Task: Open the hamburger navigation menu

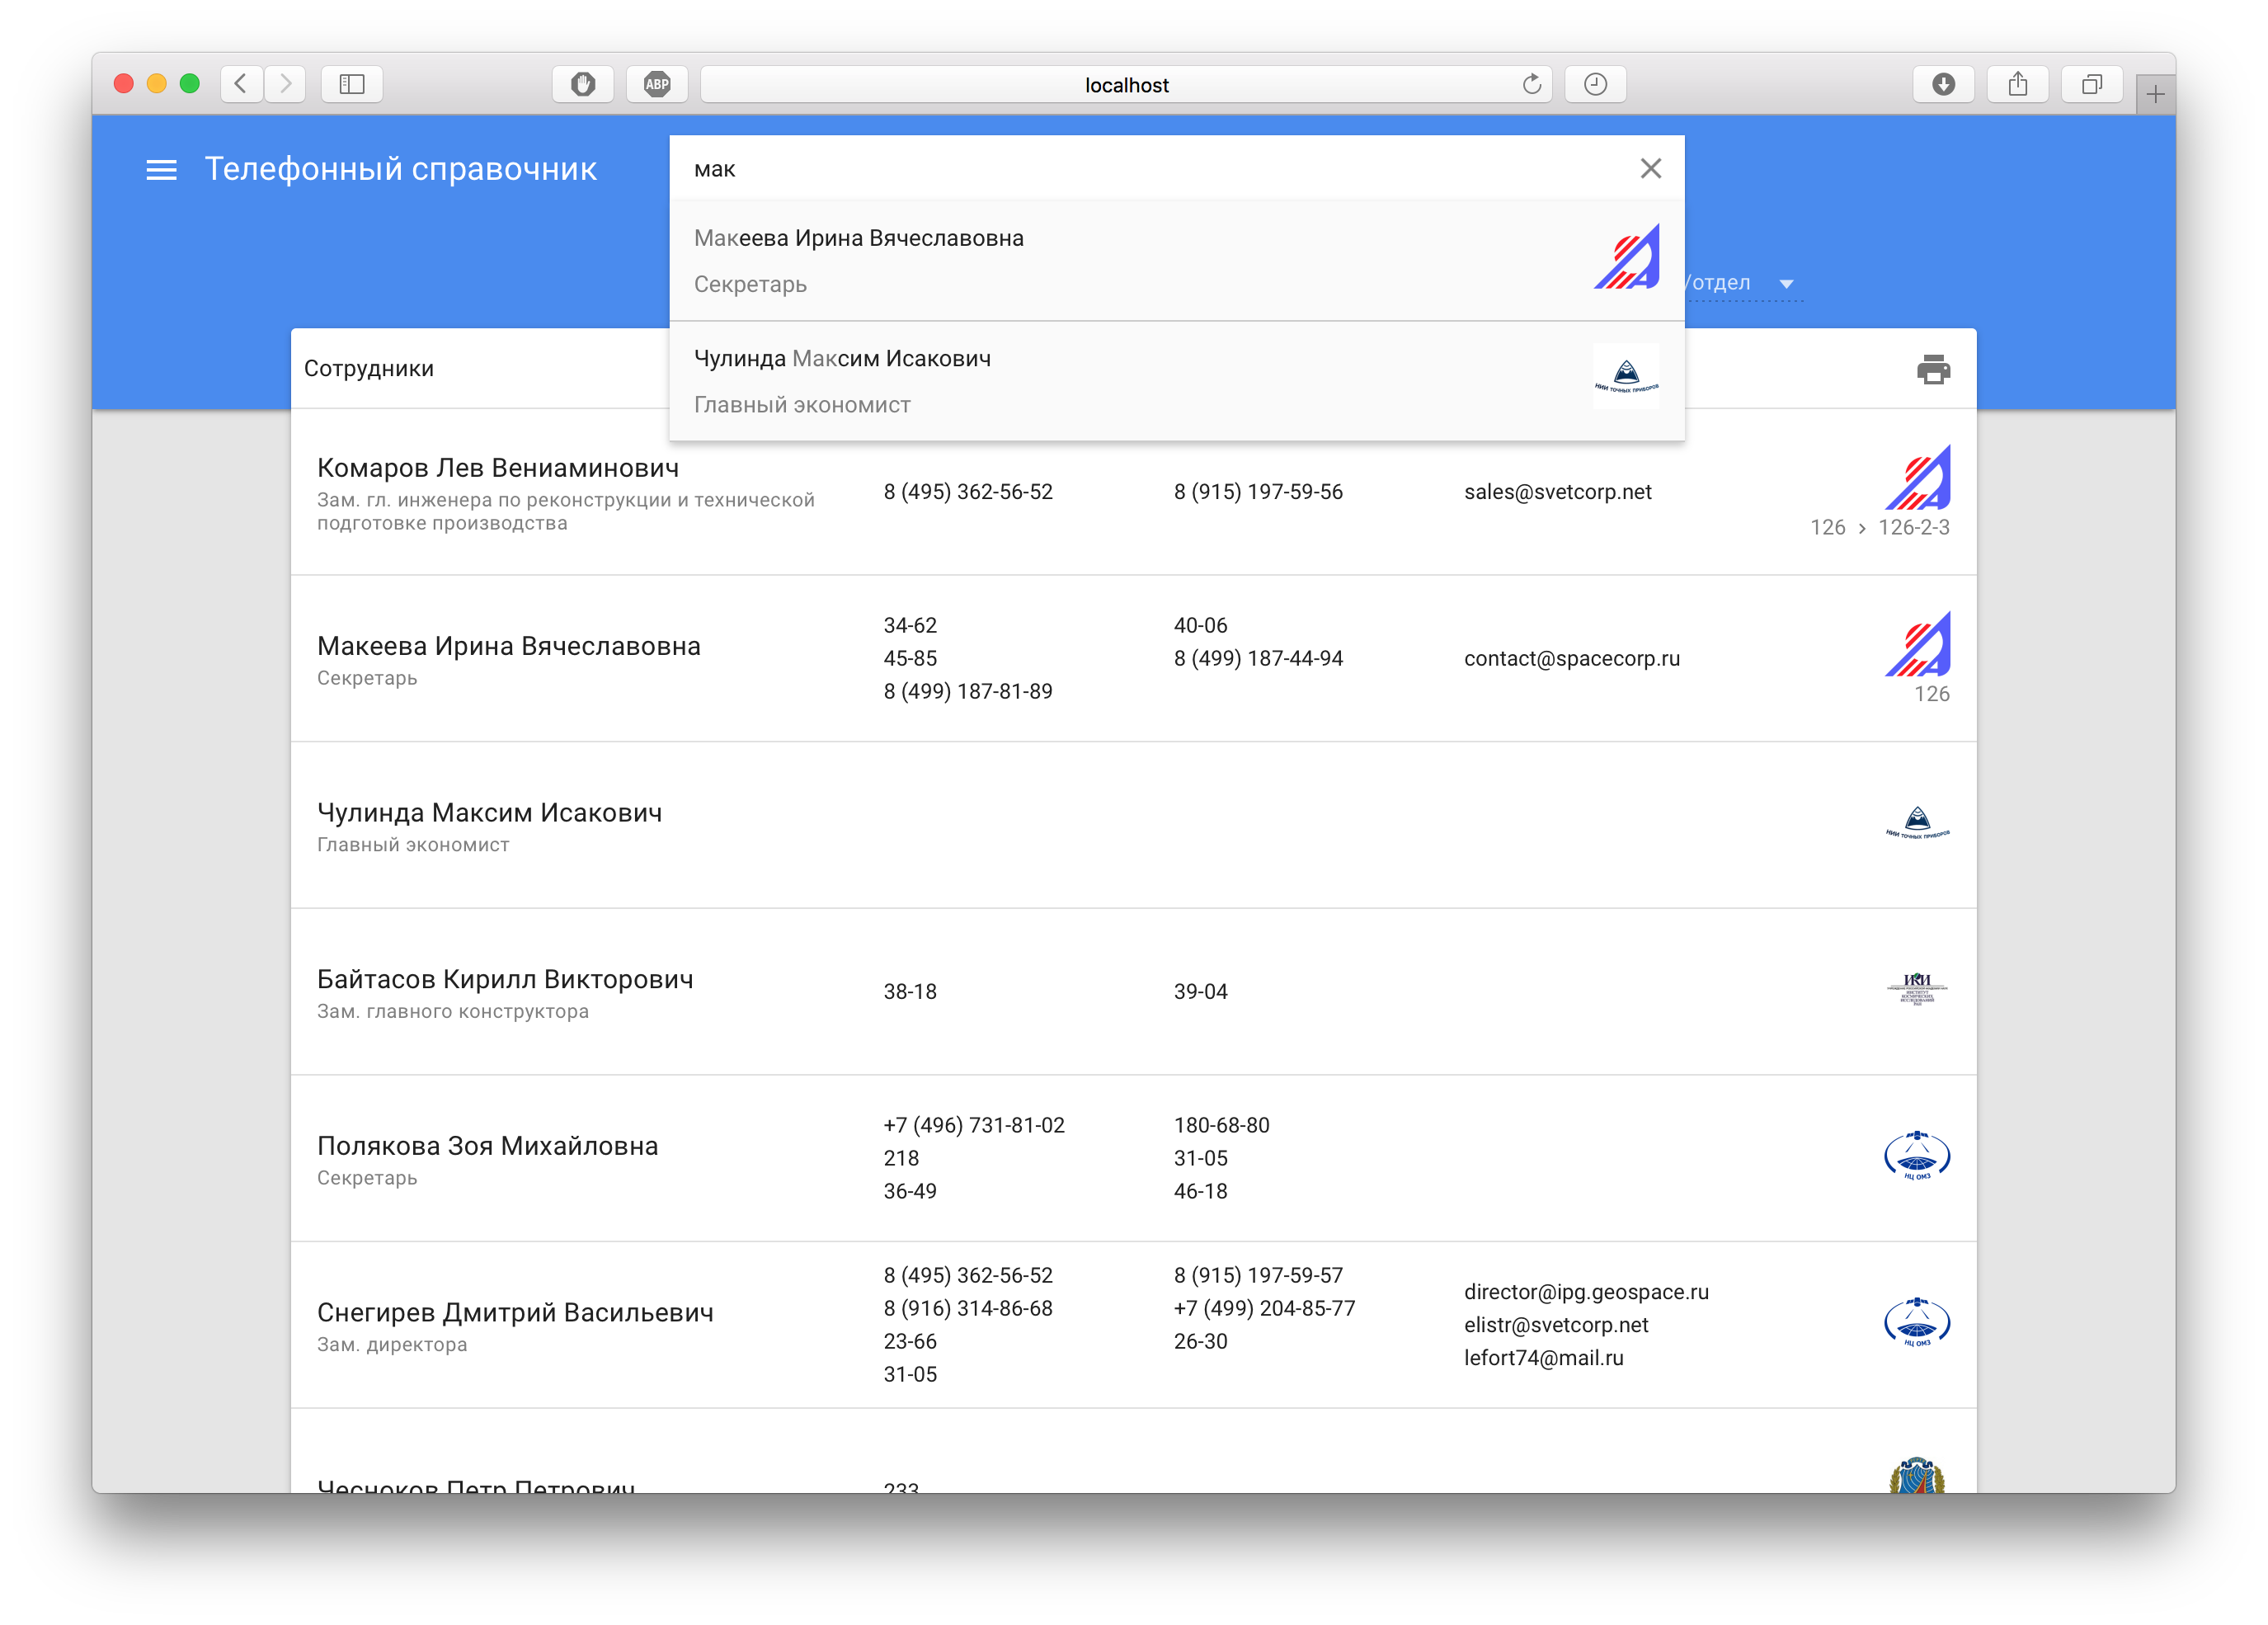Action: pos(161,170)
